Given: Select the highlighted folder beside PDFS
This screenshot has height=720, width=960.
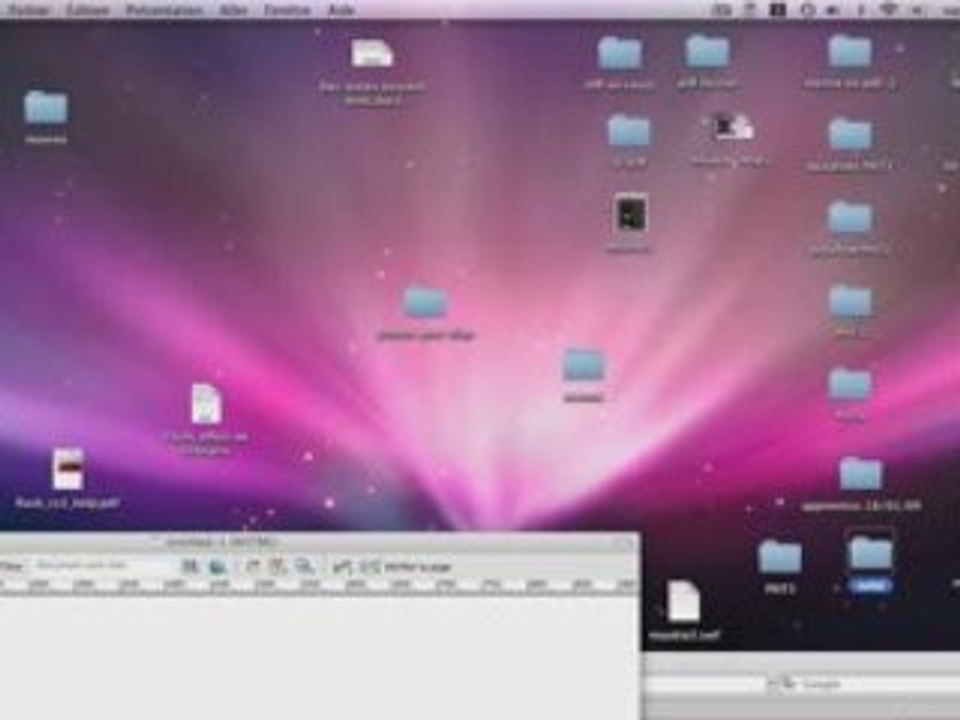Looking at the screenshot, I should pyautogui.click(x=870, y=553).
